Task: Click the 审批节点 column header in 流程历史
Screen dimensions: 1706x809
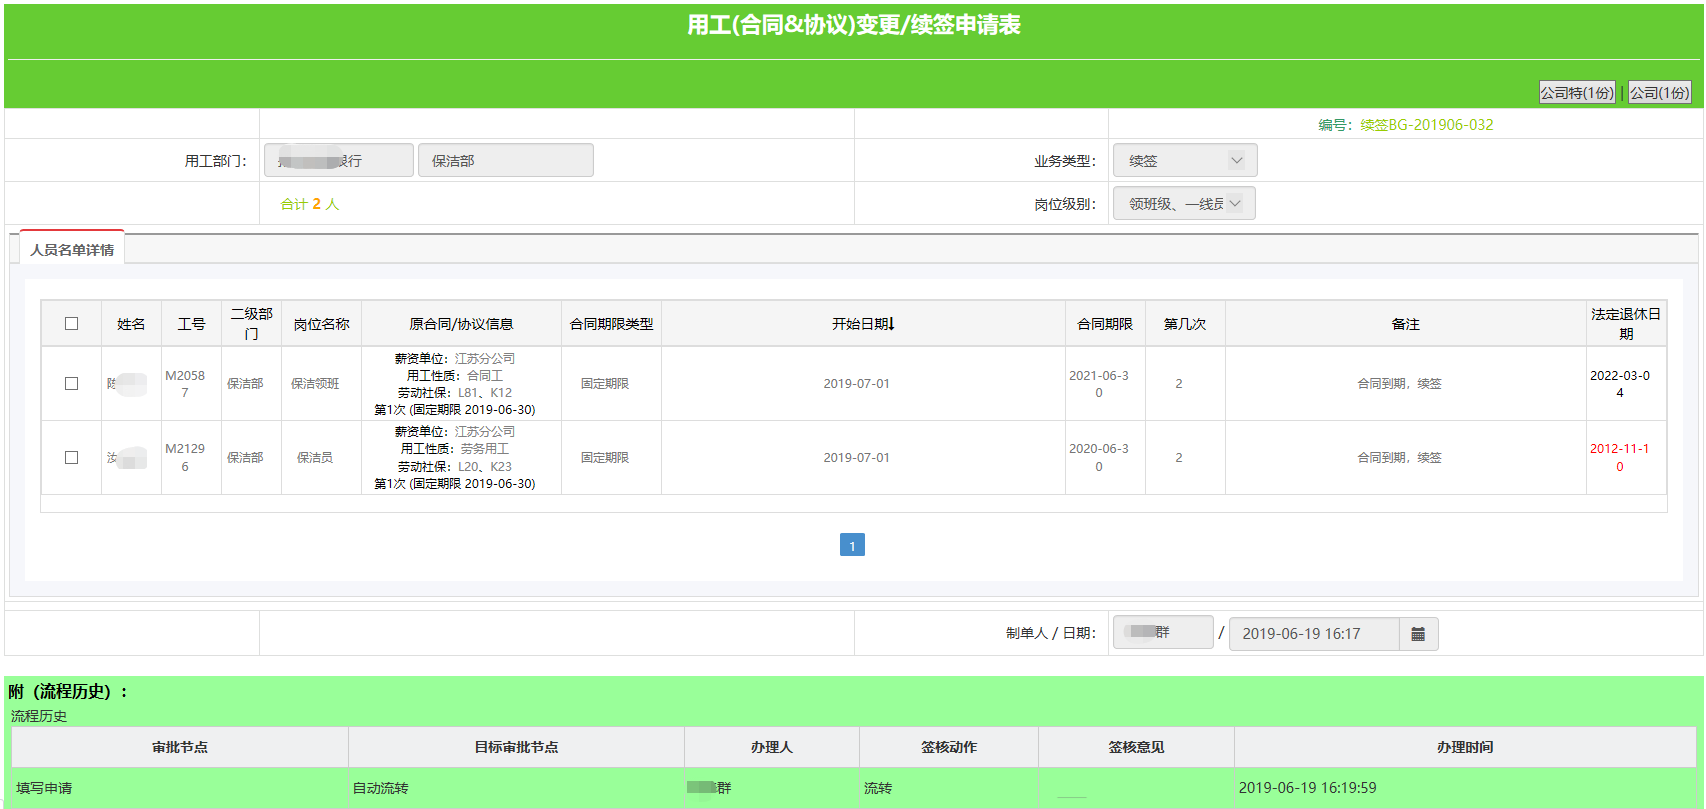Action: click(x=180, y=747)
